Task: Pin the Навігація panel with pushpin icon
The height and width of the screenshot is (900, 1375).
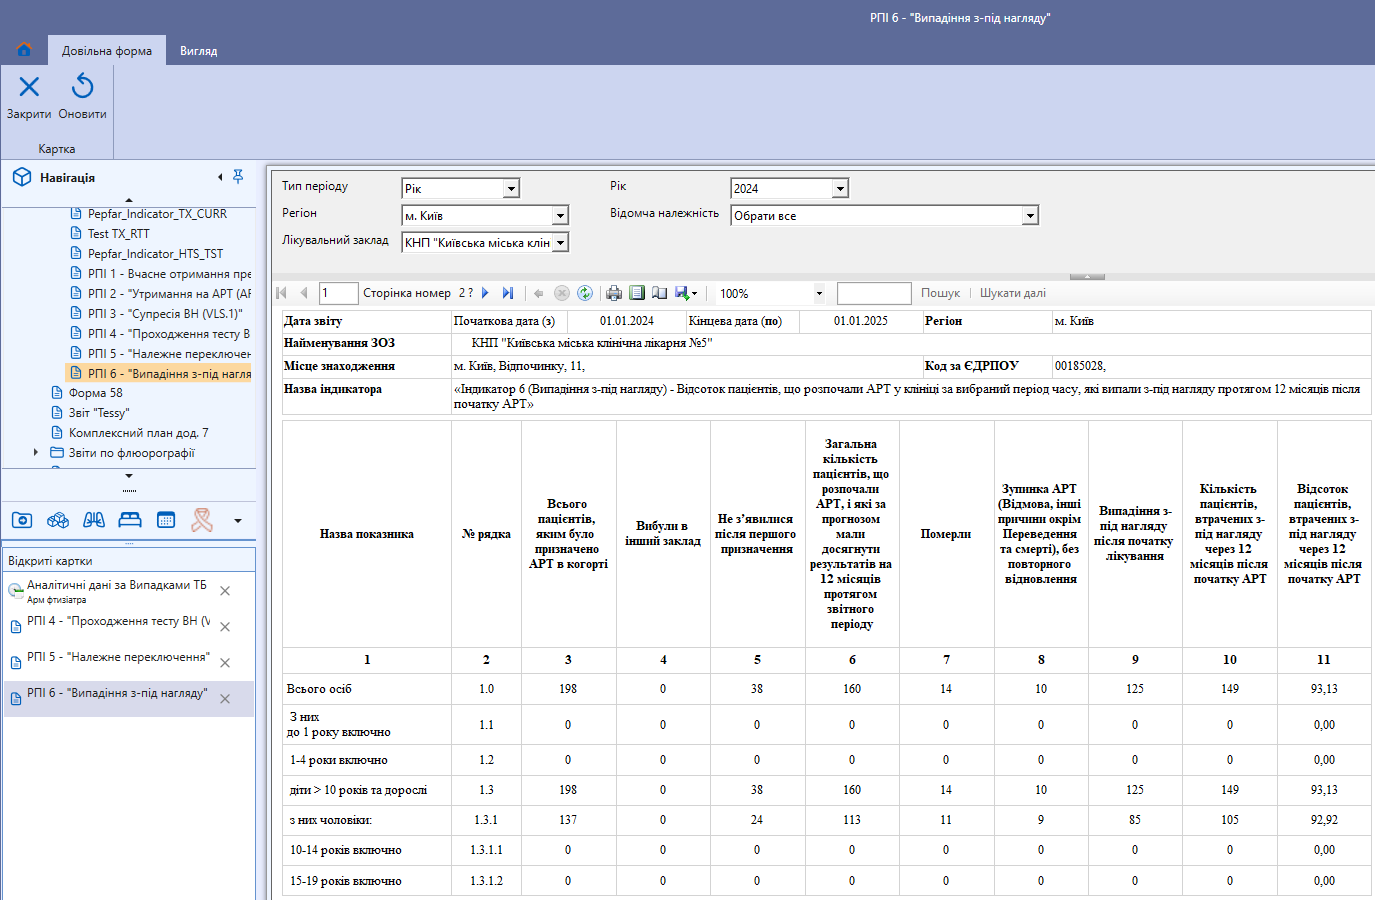Action: 238,177
